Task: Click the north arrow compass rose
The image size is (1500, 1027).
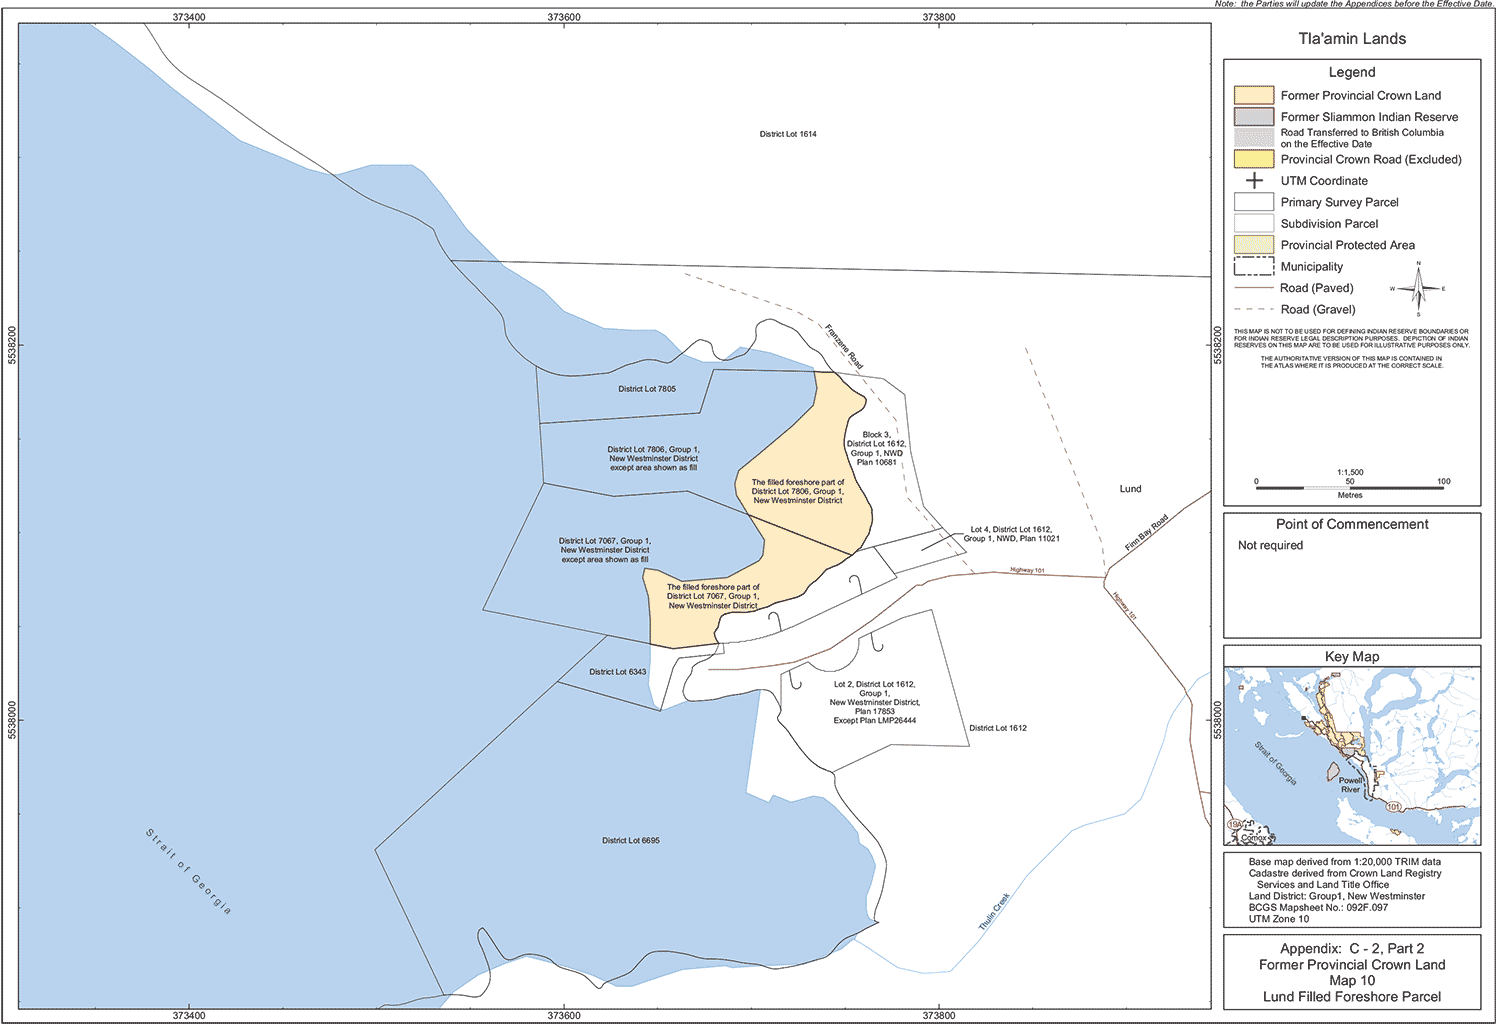Action: coord(1417,288)
